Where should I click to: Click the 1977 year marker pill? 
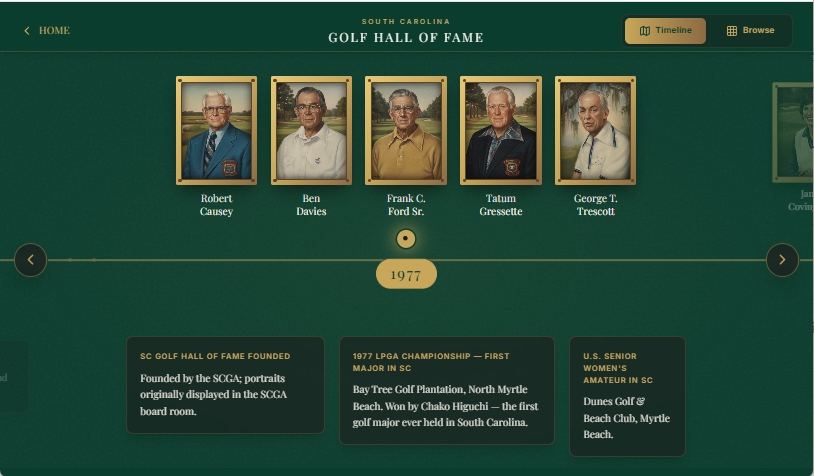[406, 274]
